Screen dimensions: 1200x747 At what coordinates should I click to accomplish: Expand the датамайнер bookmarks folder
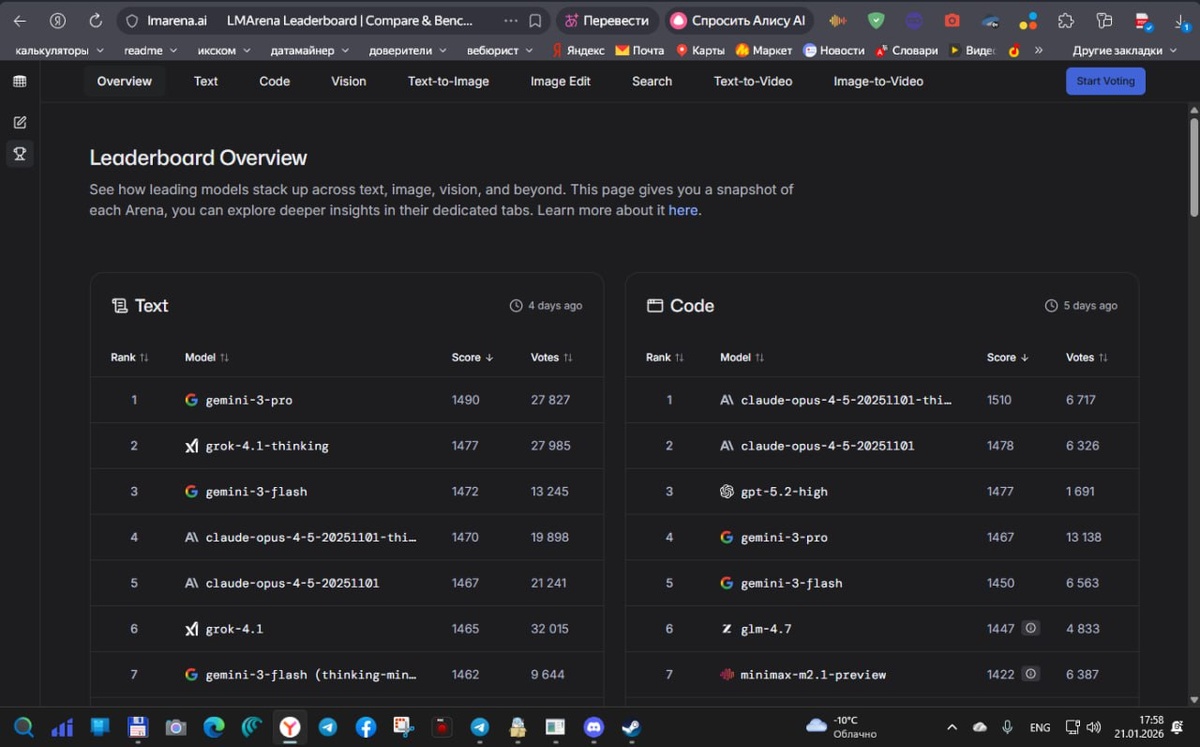309,50
